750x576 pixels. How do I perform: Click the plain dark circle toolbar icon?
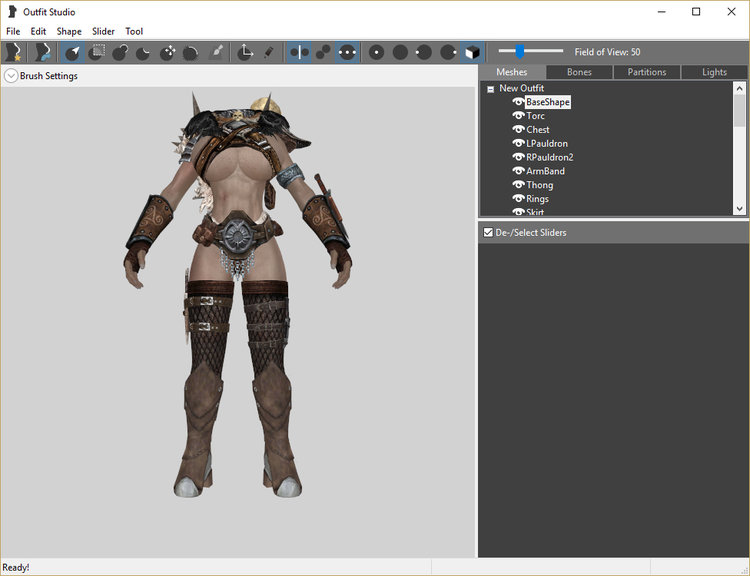point(400,52)
